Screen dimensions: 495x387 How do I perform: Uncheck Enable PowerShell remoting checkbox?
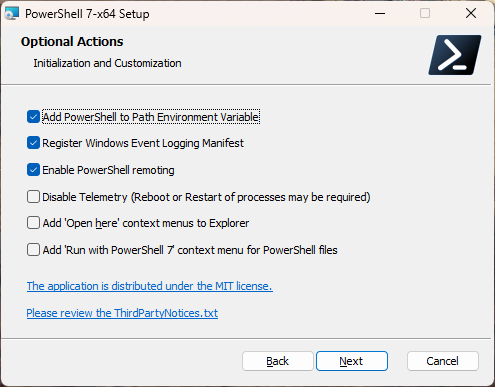pos(33,170)
